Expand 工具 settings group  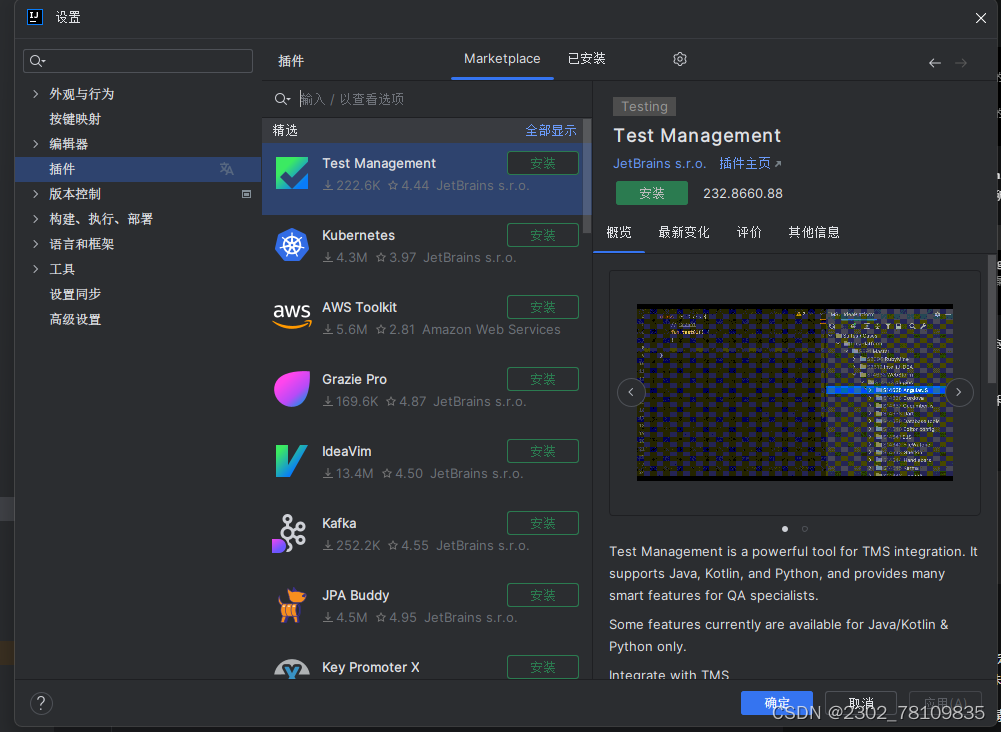36,269
